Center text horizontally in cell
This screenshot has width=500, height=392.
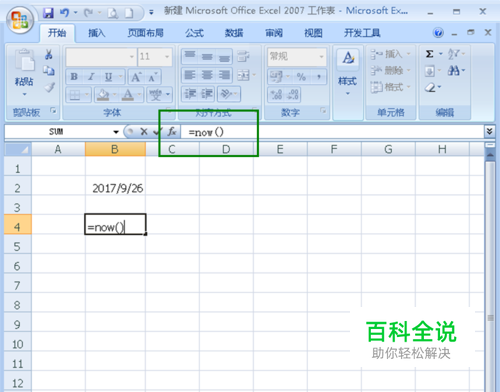207,76
